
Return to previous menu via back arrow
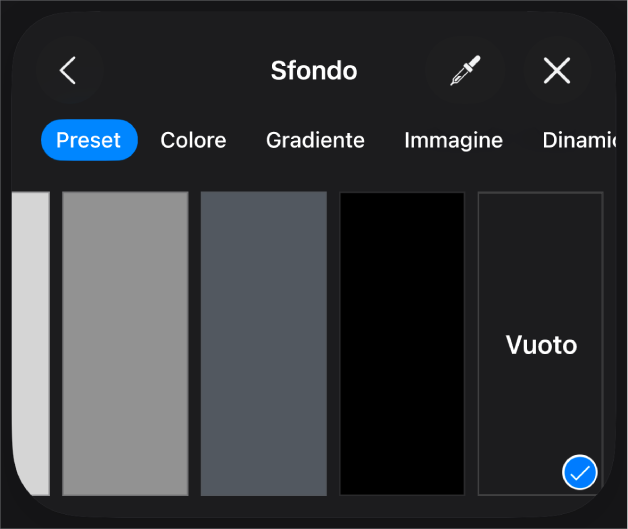pos(68,70)
